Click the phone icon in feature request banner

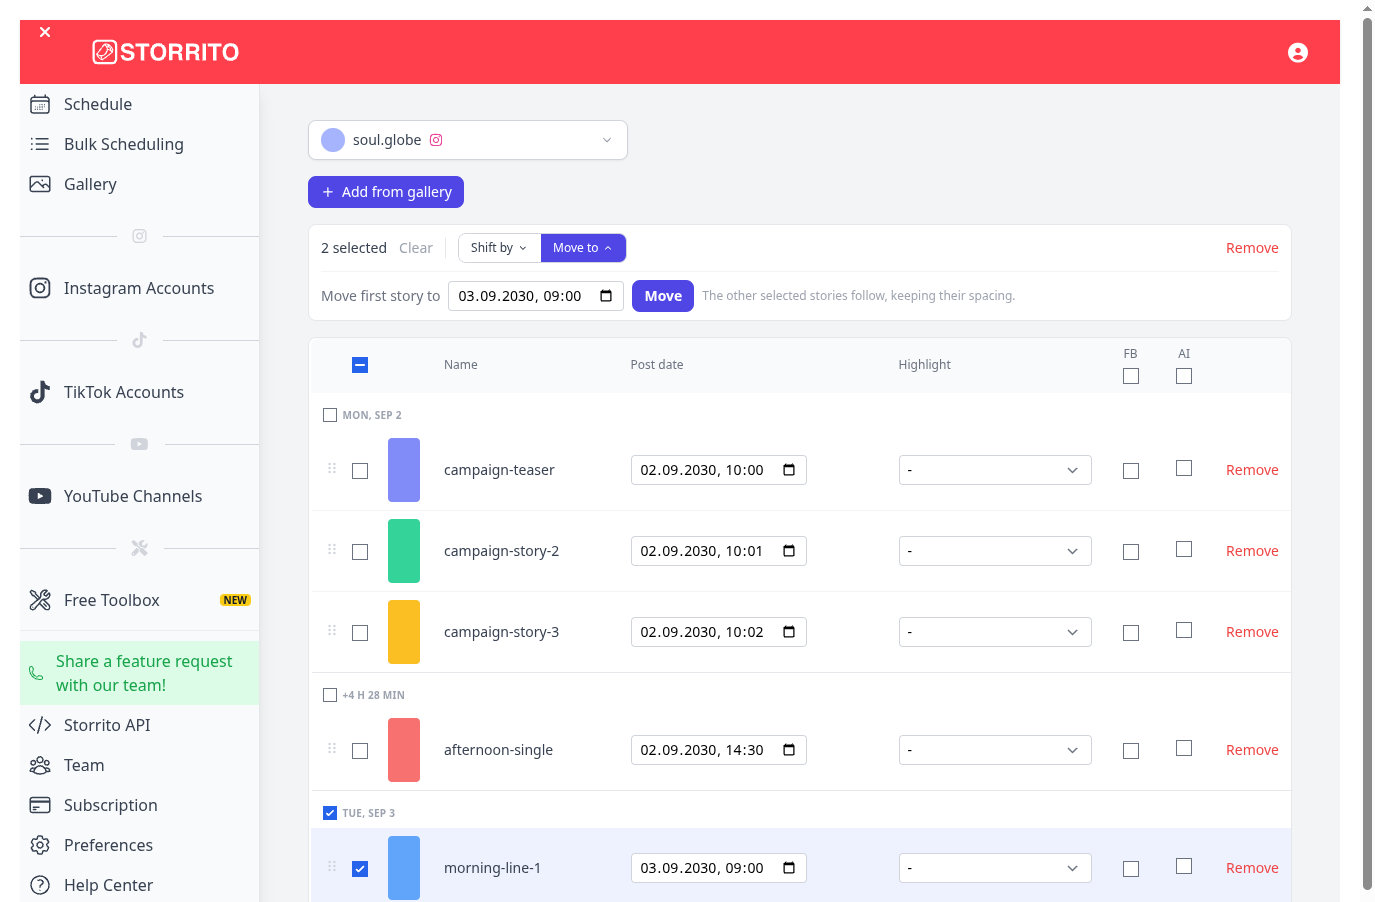tap(36, 673)
